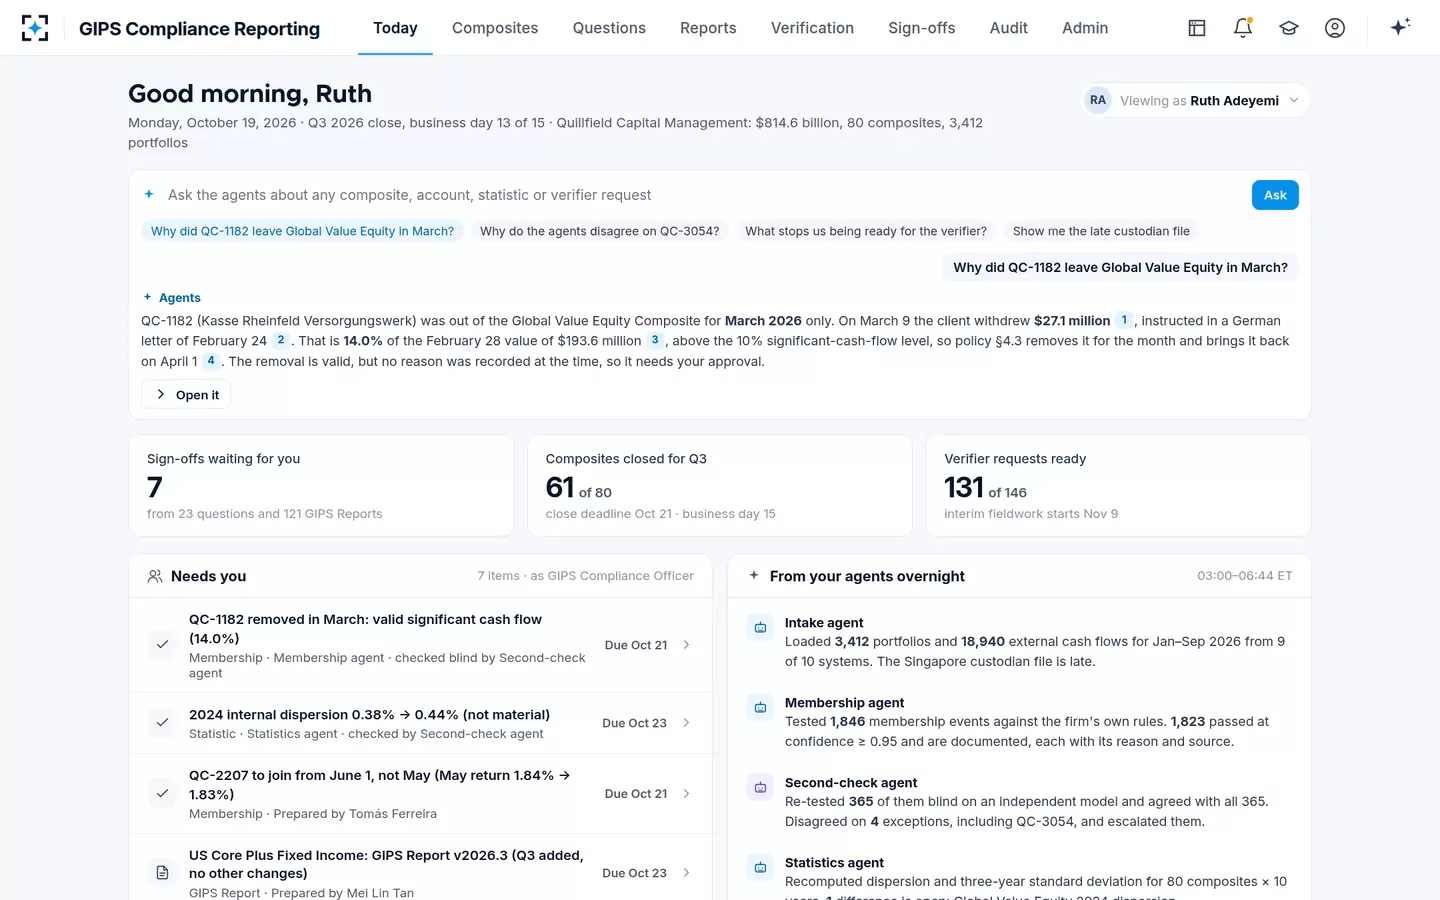1440x900 pixels.
Task: Click the Intake agent robot icon
Action: click(x=760, y=628)
